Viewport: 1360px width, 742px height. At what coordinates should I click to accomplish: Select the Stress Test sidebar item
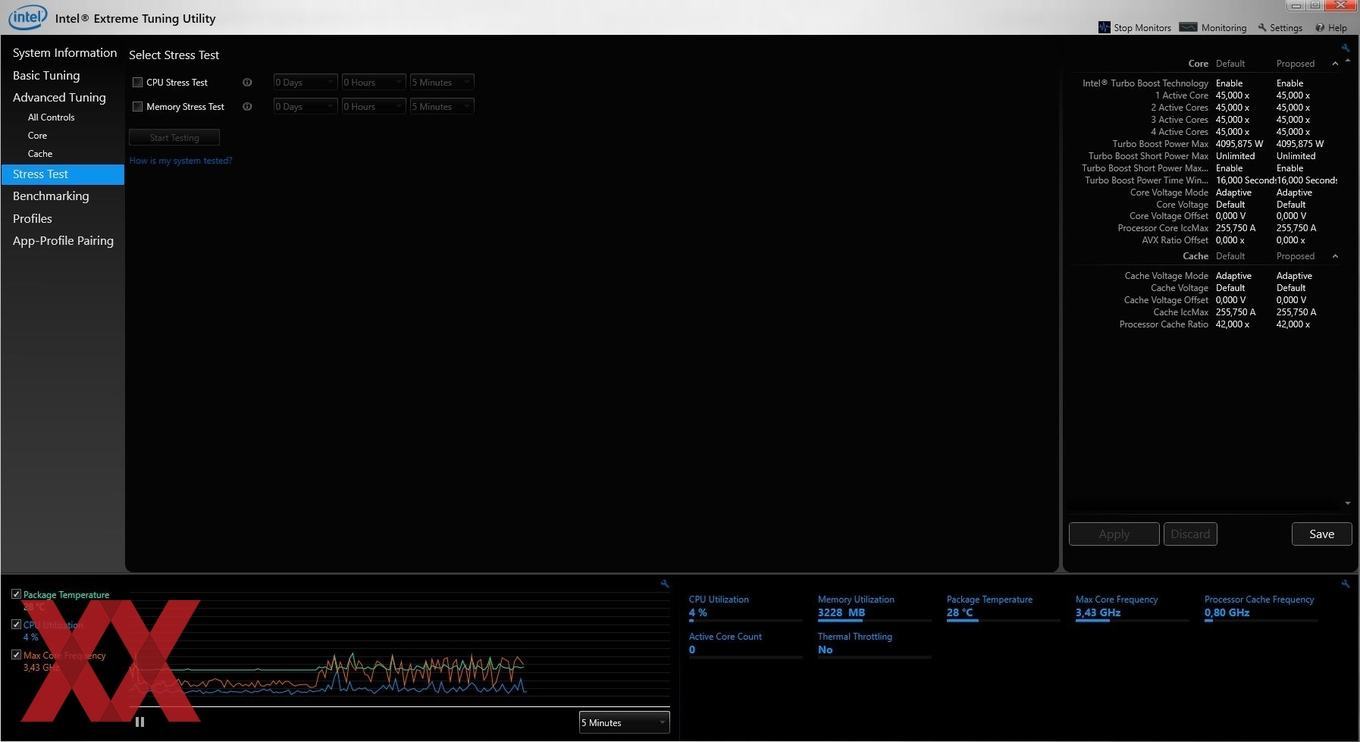click(x=63, y=174)
